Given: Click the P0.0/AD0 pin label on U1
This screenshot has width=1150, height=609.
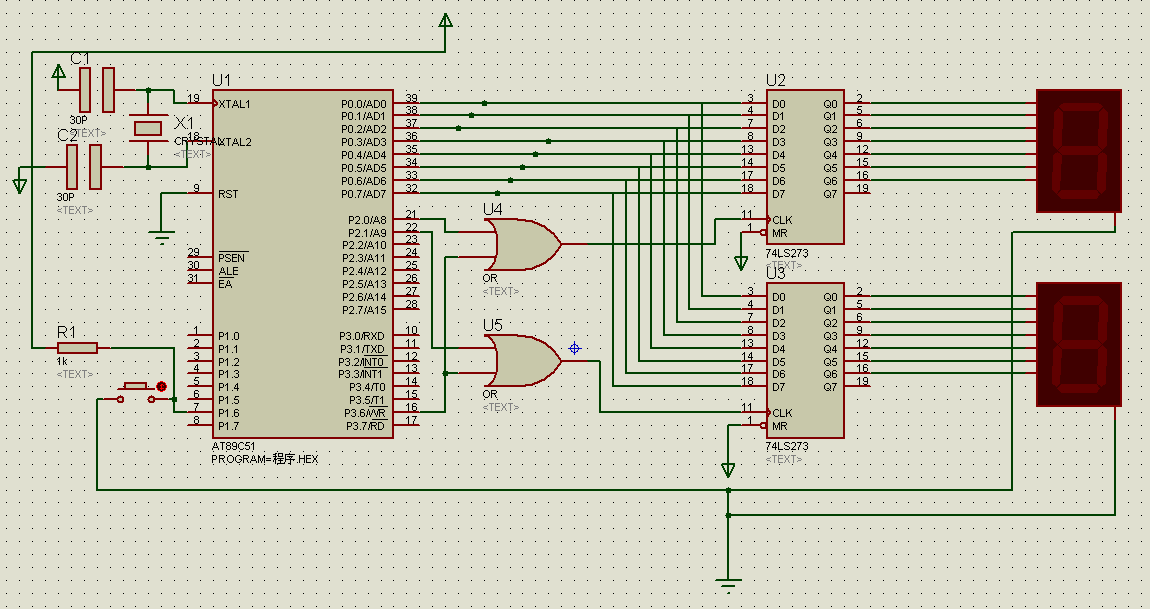Looking at the screenshot, I should (x=364, y=104).
